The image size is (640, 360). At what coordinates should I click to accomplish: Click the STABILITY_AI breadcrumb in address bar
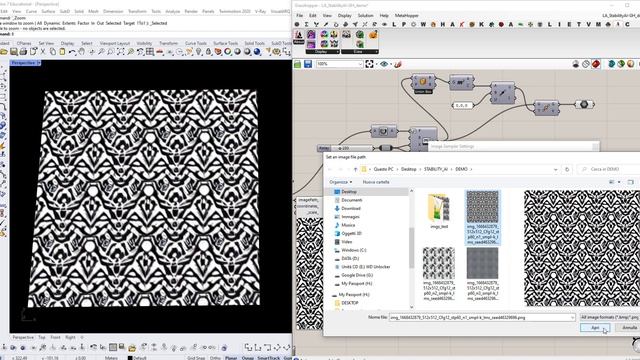(436, 169)
